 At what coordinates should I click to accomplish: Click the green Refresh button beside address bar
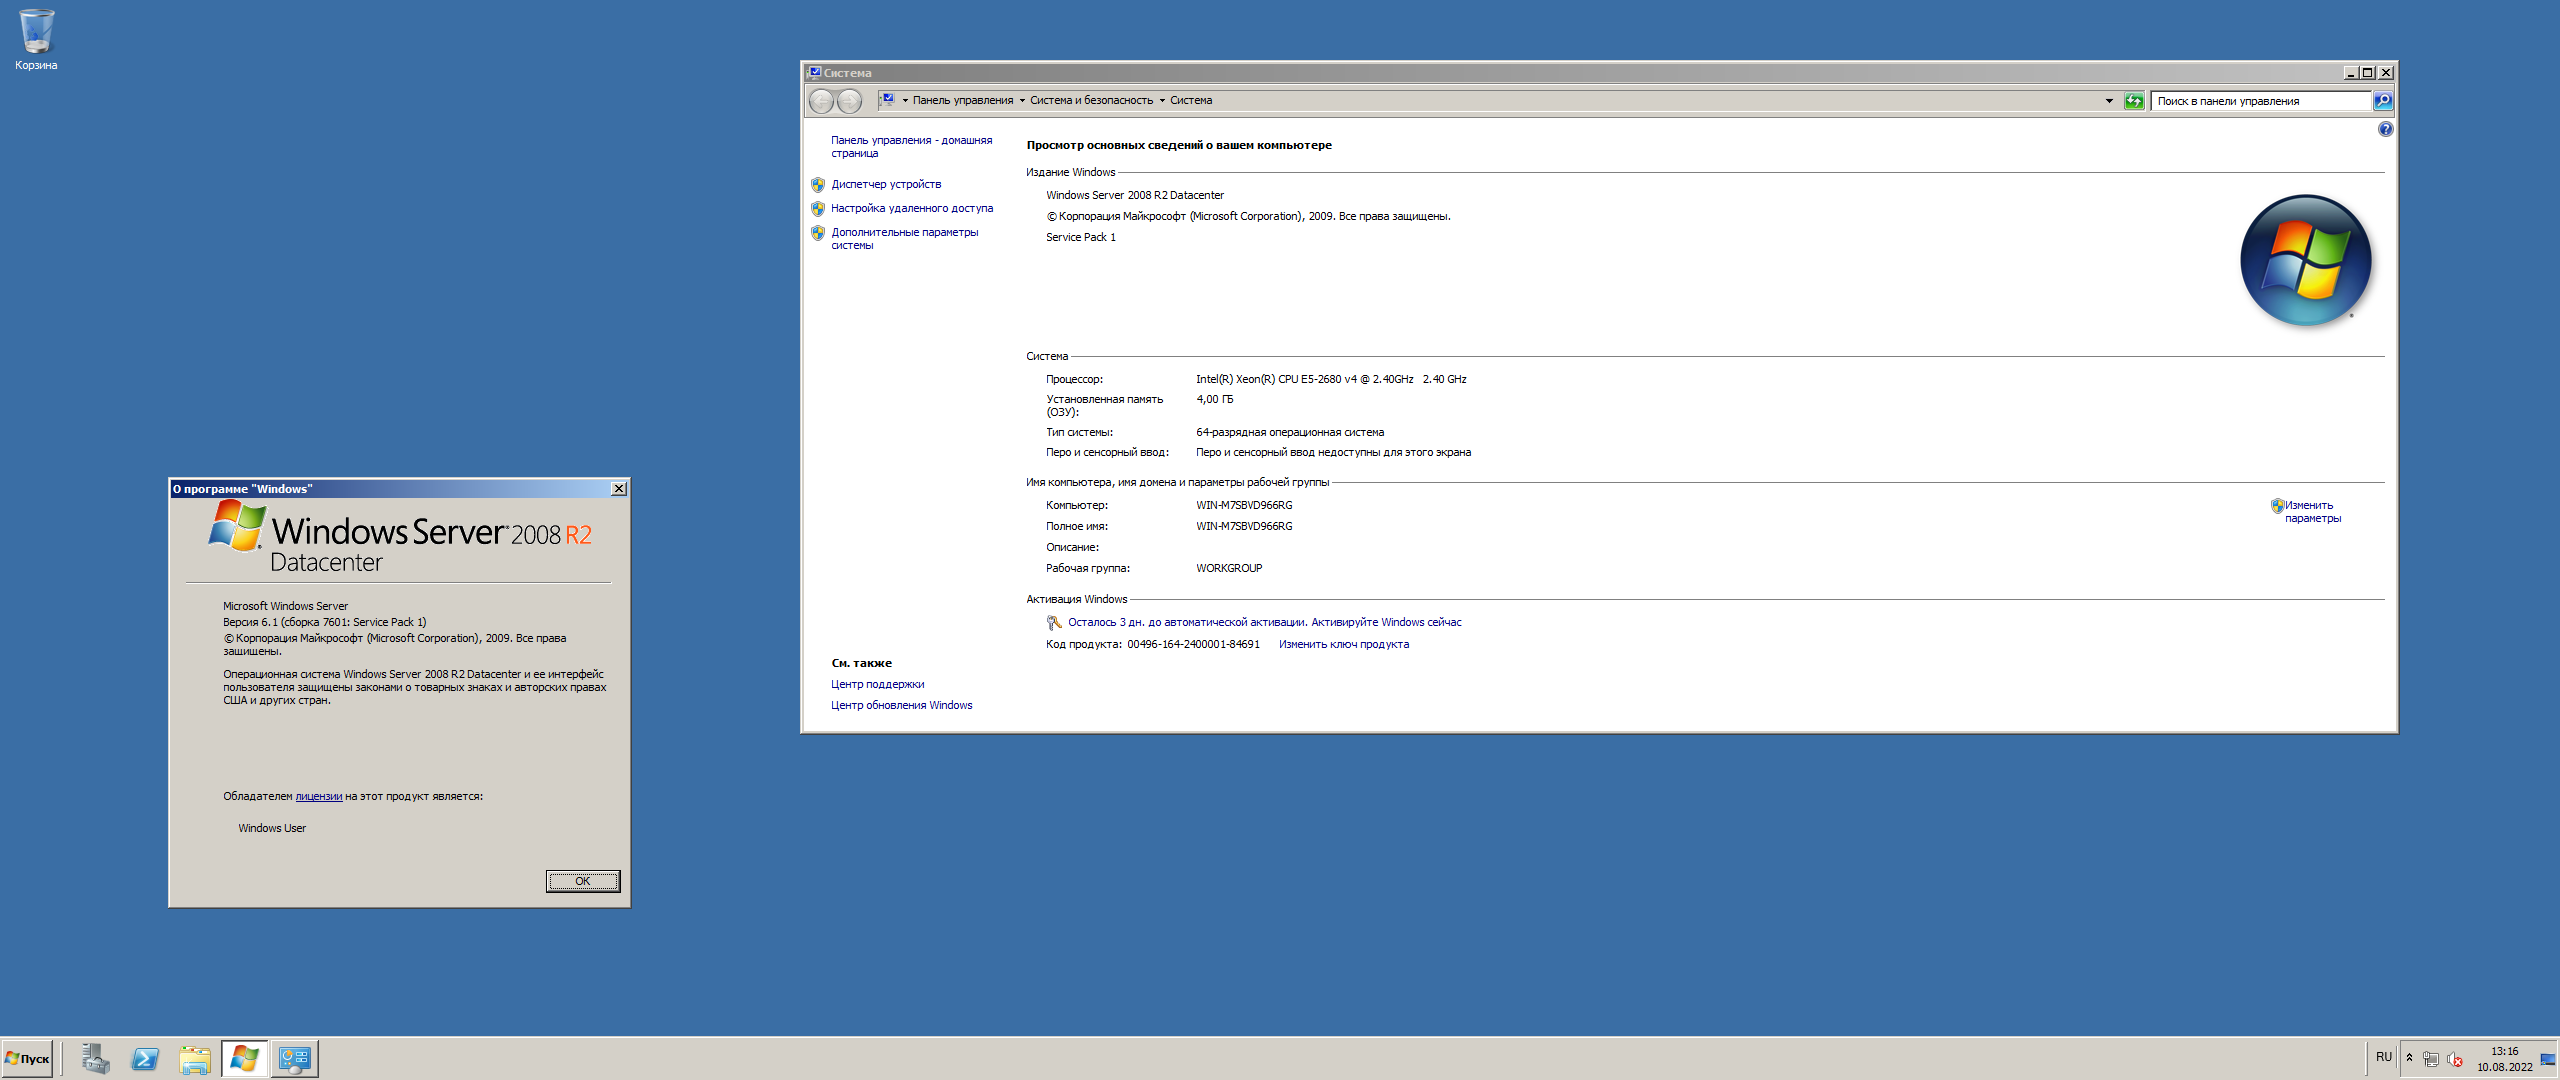coord(2134,101)
